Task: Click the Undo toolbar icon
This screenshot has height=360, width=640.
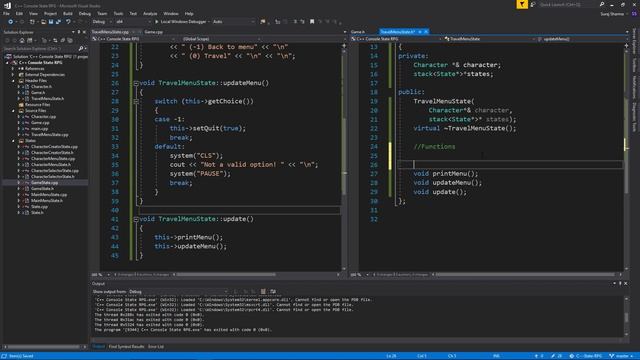Action: [x=68, y=22]
